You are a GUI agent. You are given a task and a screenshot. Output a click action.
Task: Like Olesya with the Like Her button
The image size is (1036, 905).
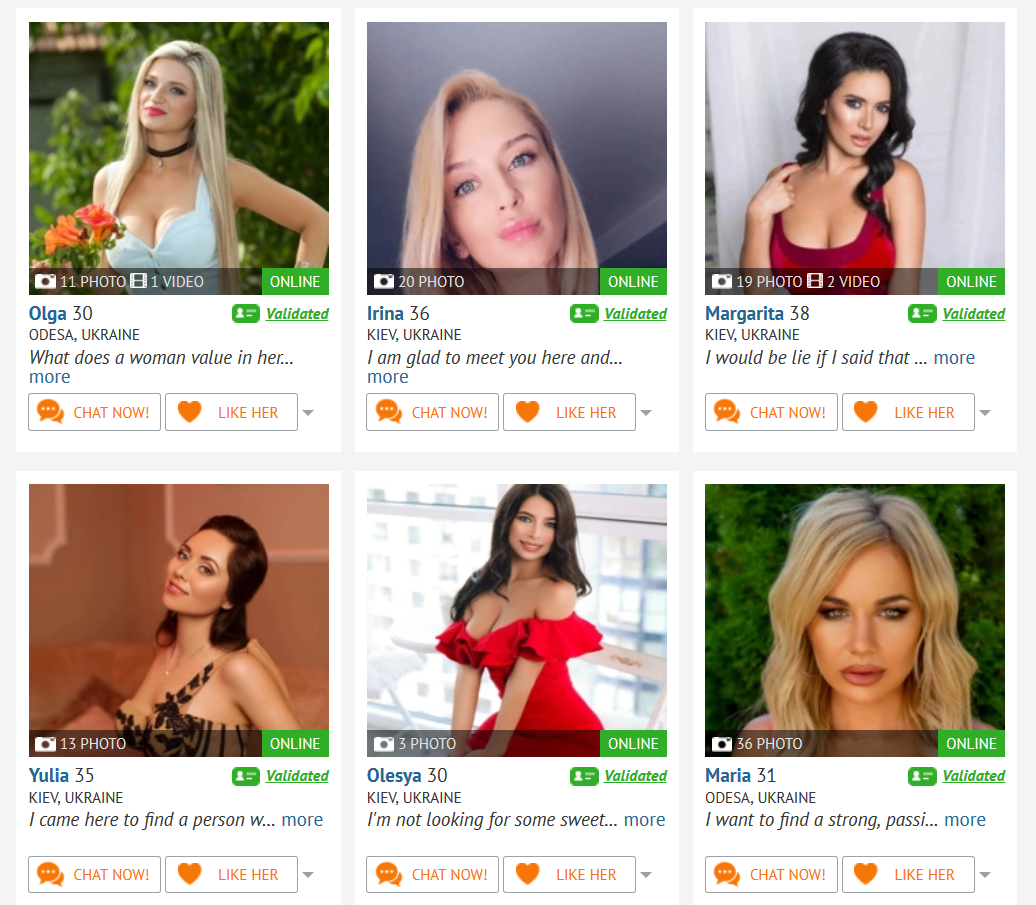569,874
